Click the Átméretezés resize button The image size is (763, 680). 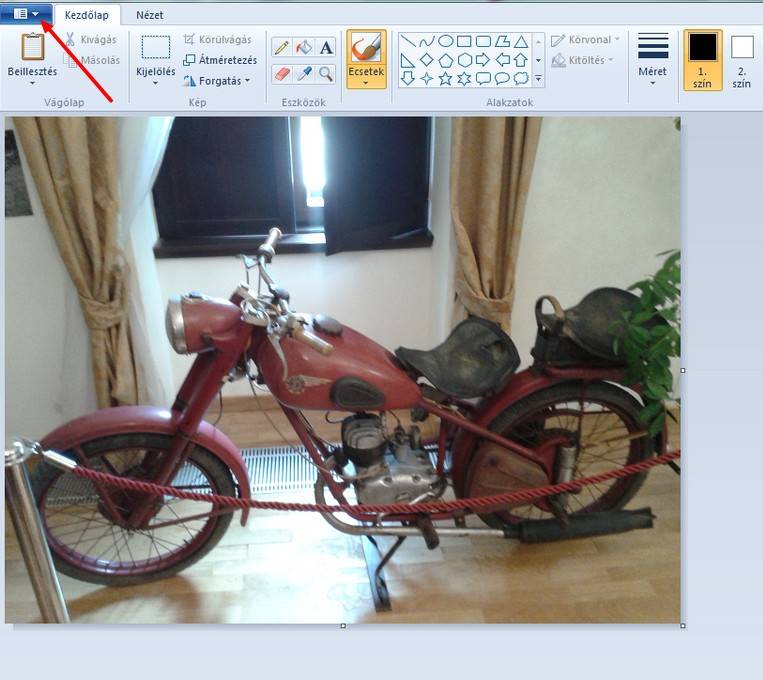pyautogui.click(x=219, y=60)
